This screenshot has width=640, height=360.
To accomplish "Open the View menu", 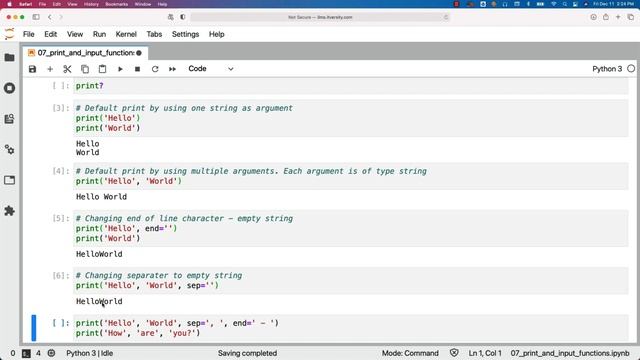I will coord(75,34).
